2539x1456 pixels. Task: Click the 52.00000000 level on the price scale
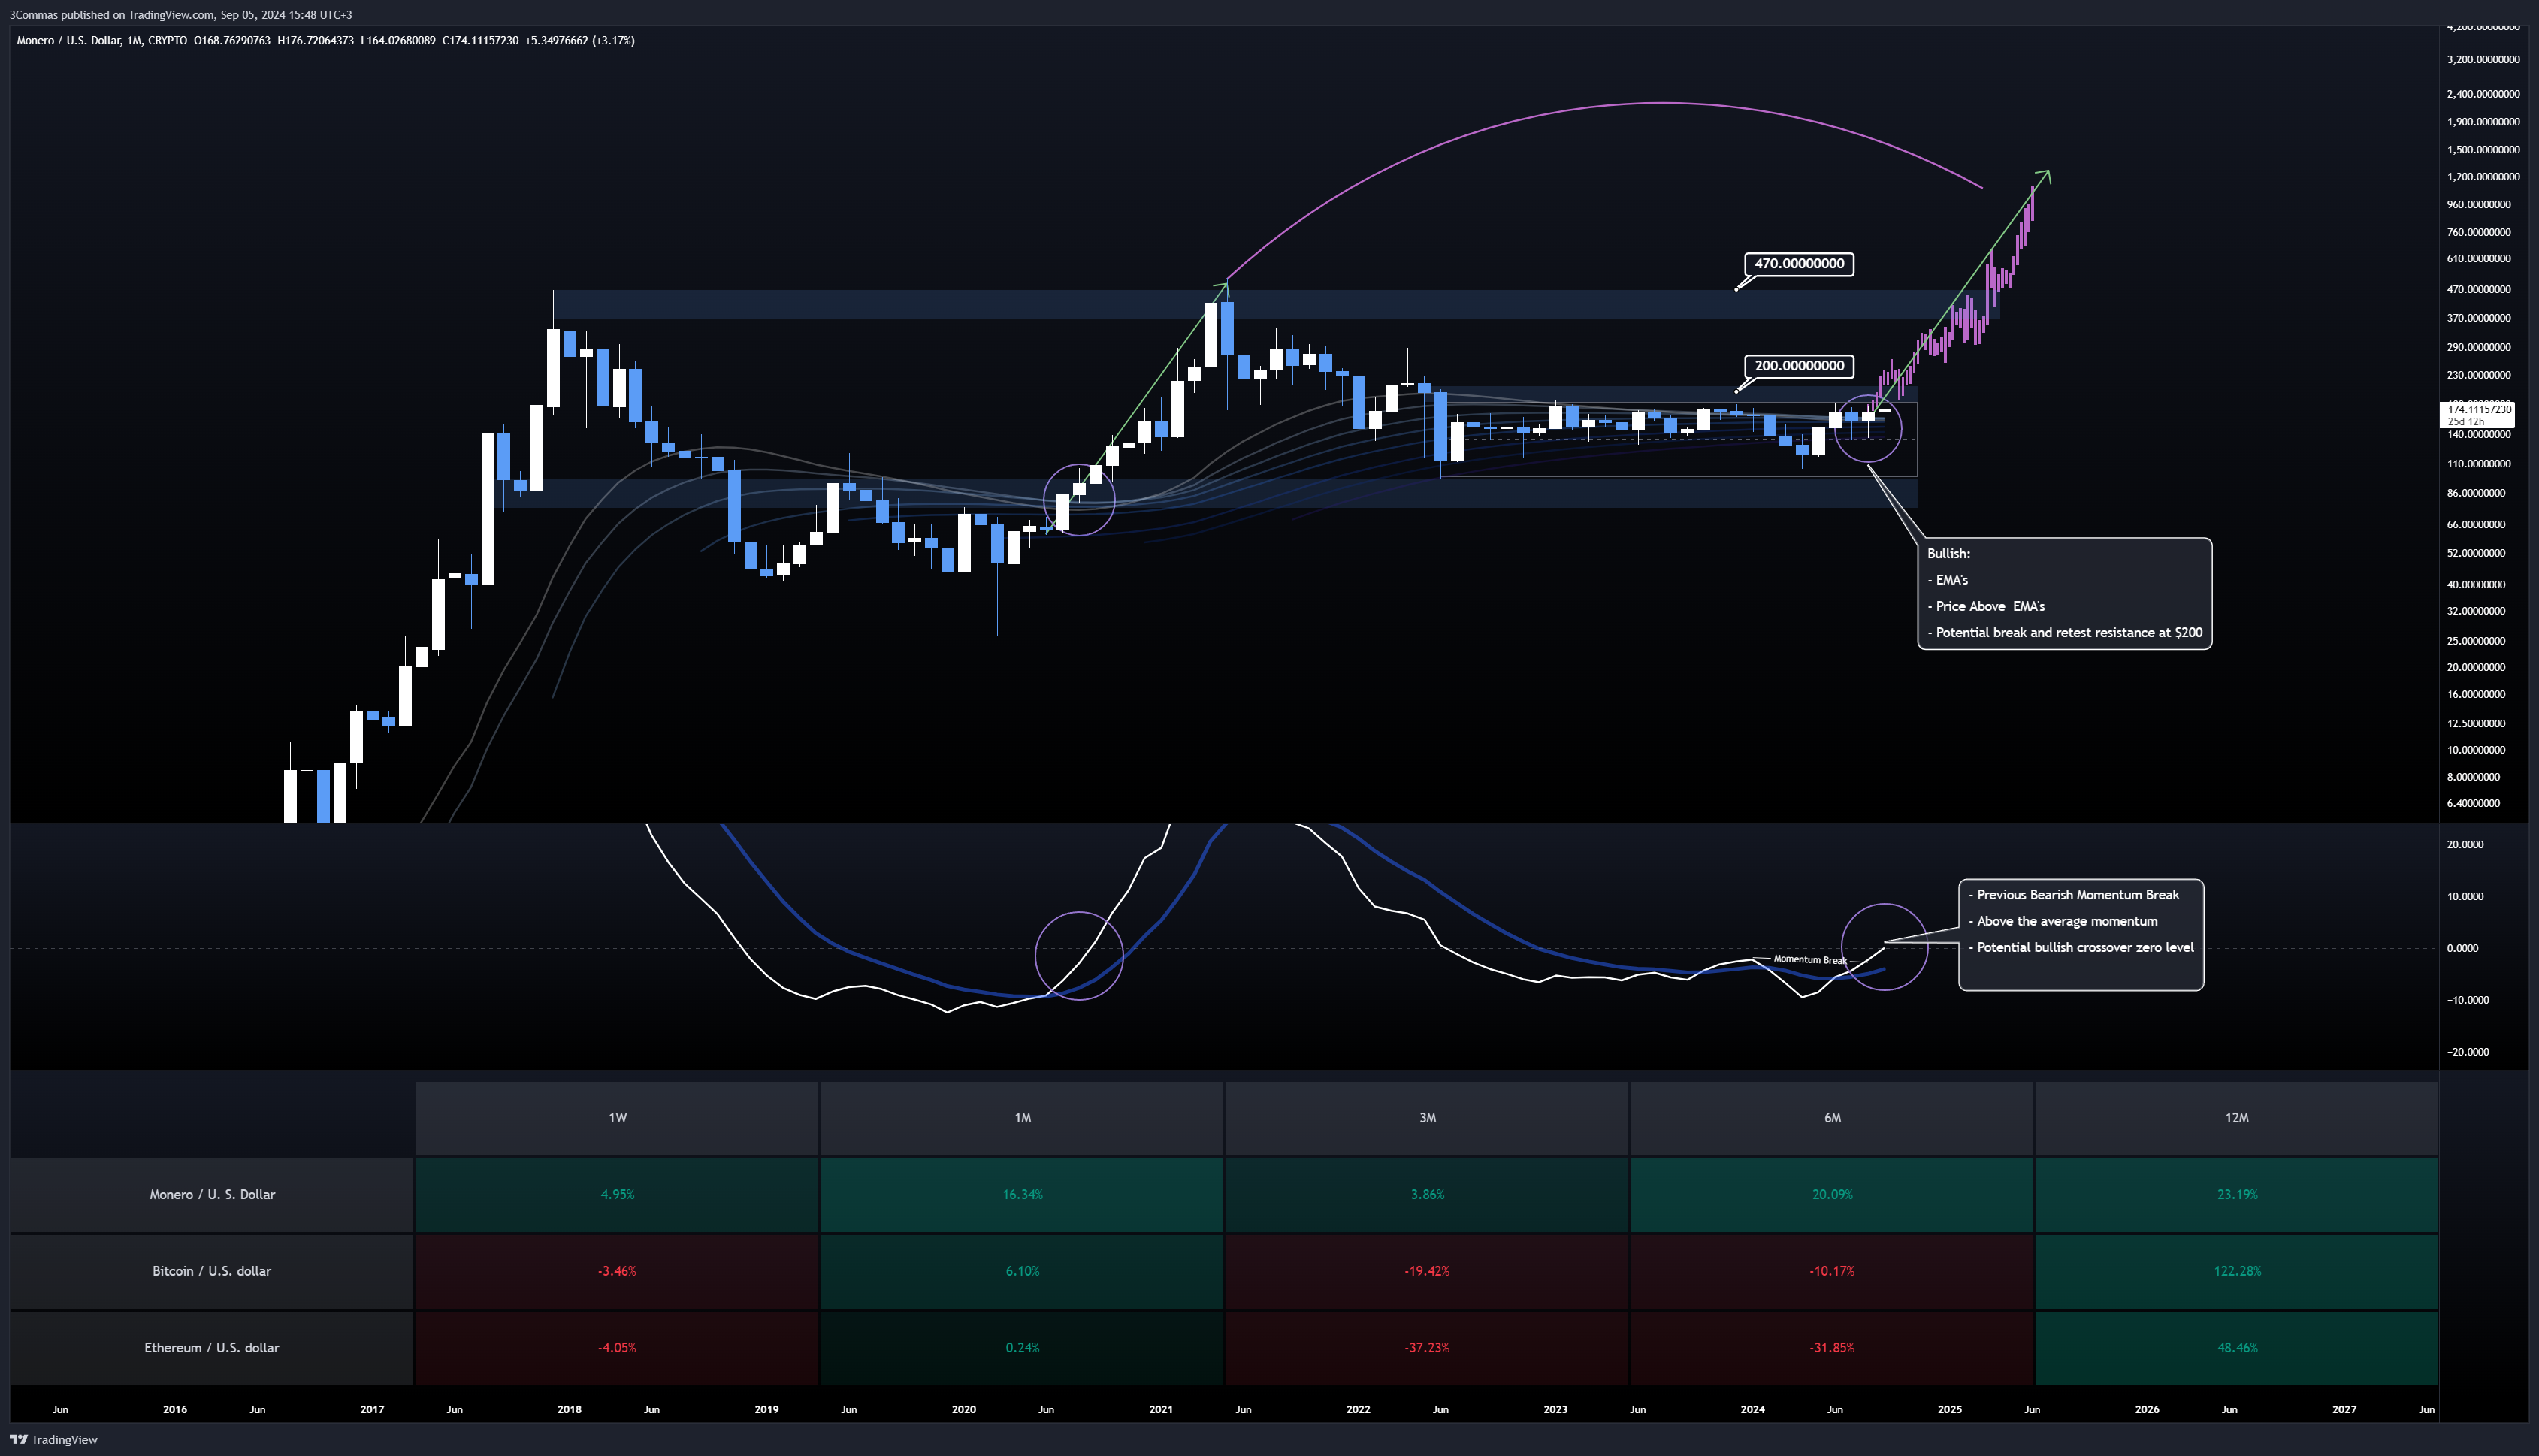2476,554
